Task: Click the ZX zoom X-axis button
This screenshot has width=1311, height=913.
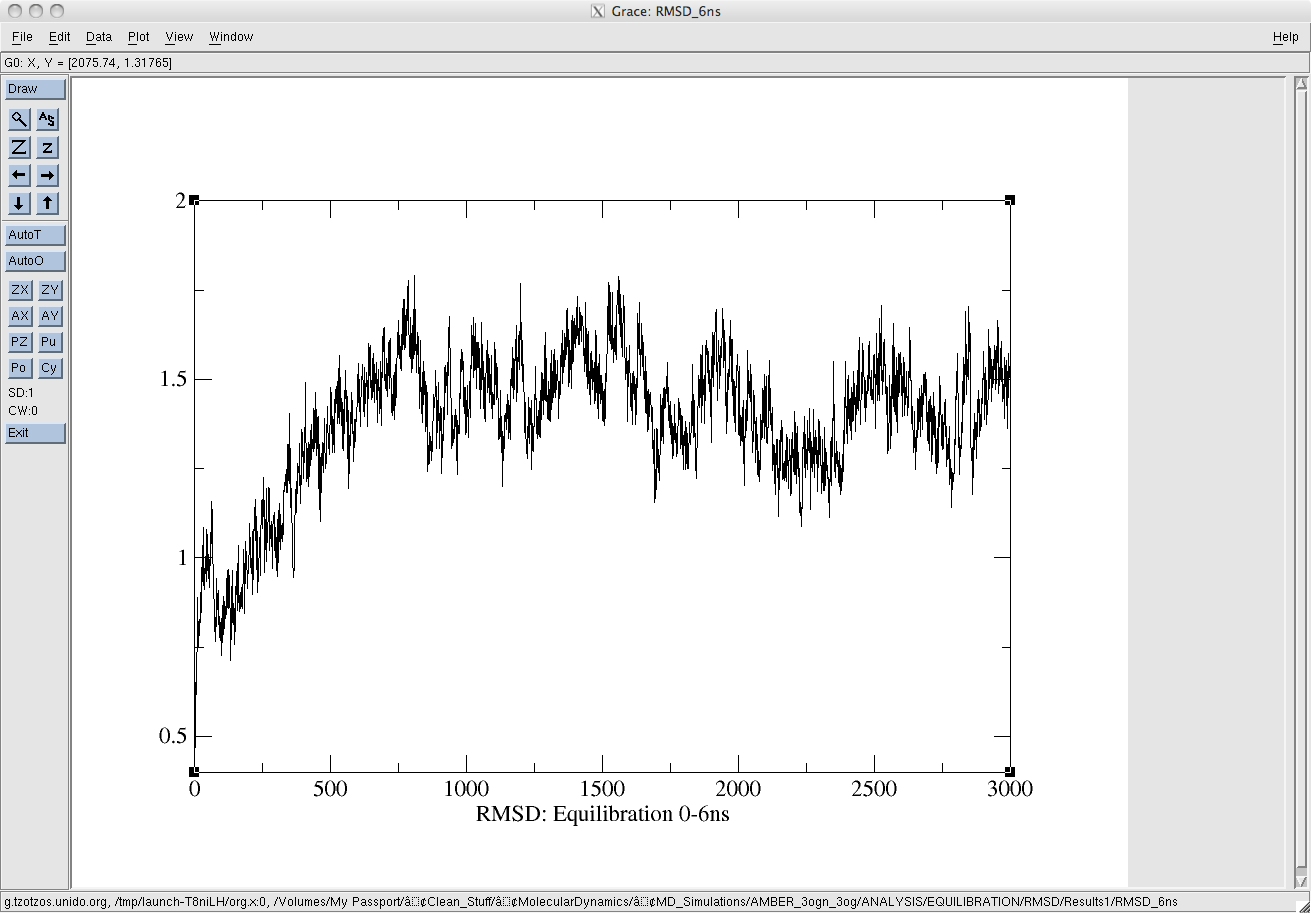Action: pyautogui.click(x=20, y=290)
